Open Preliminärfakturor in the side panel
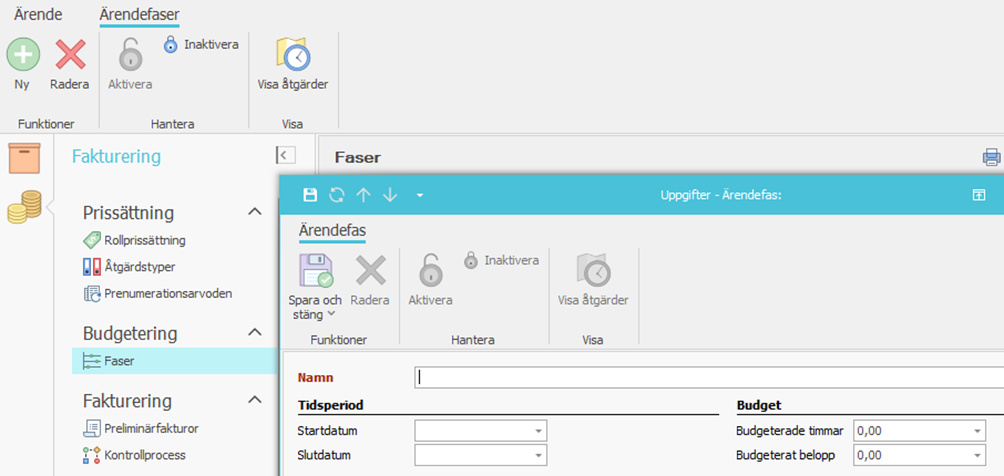This screenshot has width=1004, height=476. click(x=151, y=428)
